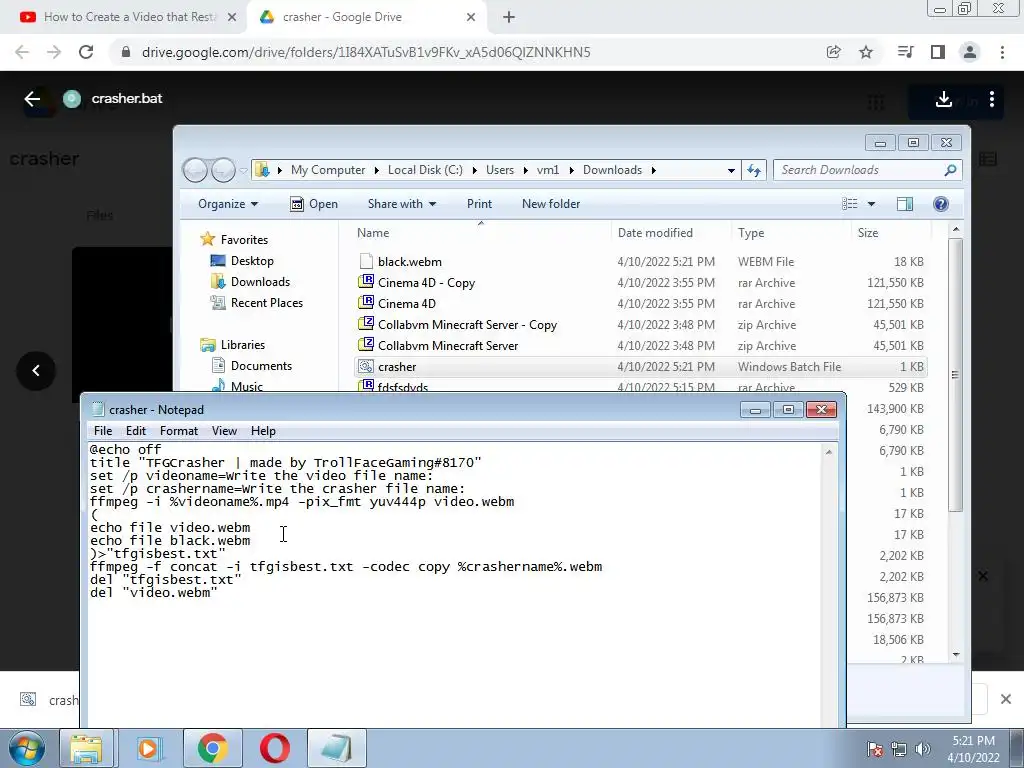Screen dimensions: 1024x768
Task: Select the black.webm file
Action: click(640, 262)
